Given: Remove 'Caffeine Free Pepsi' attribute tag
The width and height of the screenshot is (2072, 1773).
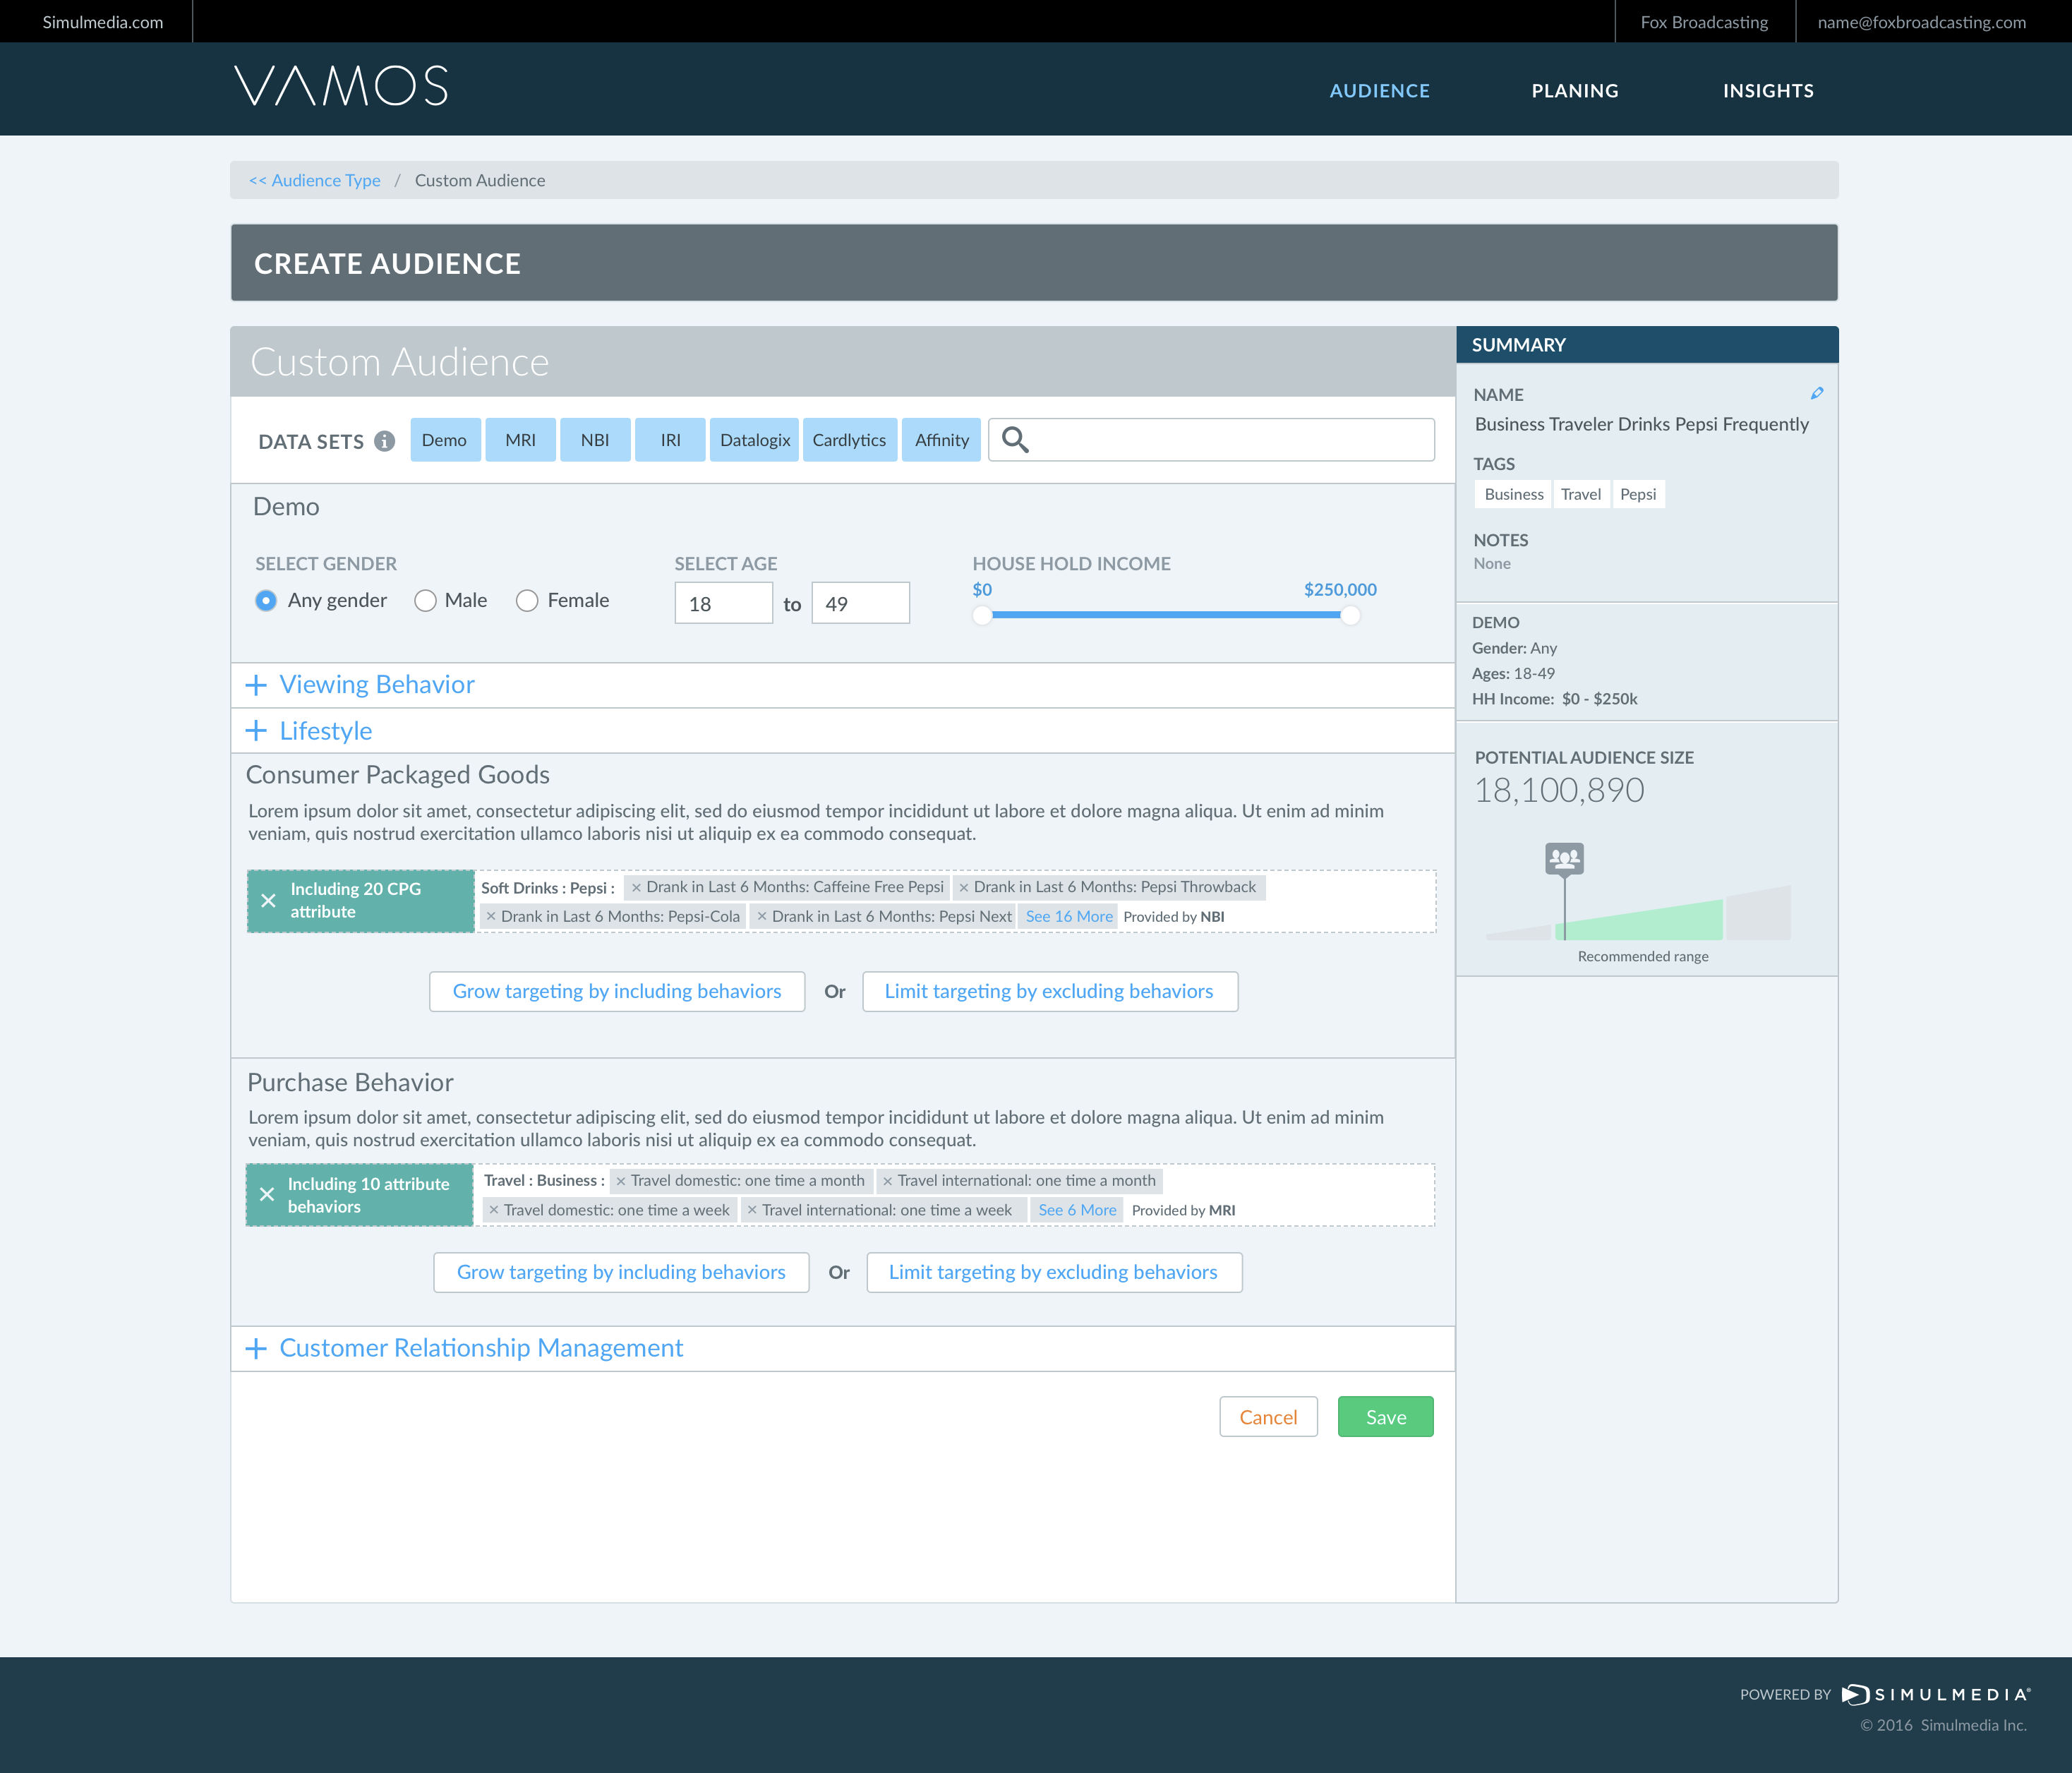Looking at the screenshot, I should (x=636, y=887).
